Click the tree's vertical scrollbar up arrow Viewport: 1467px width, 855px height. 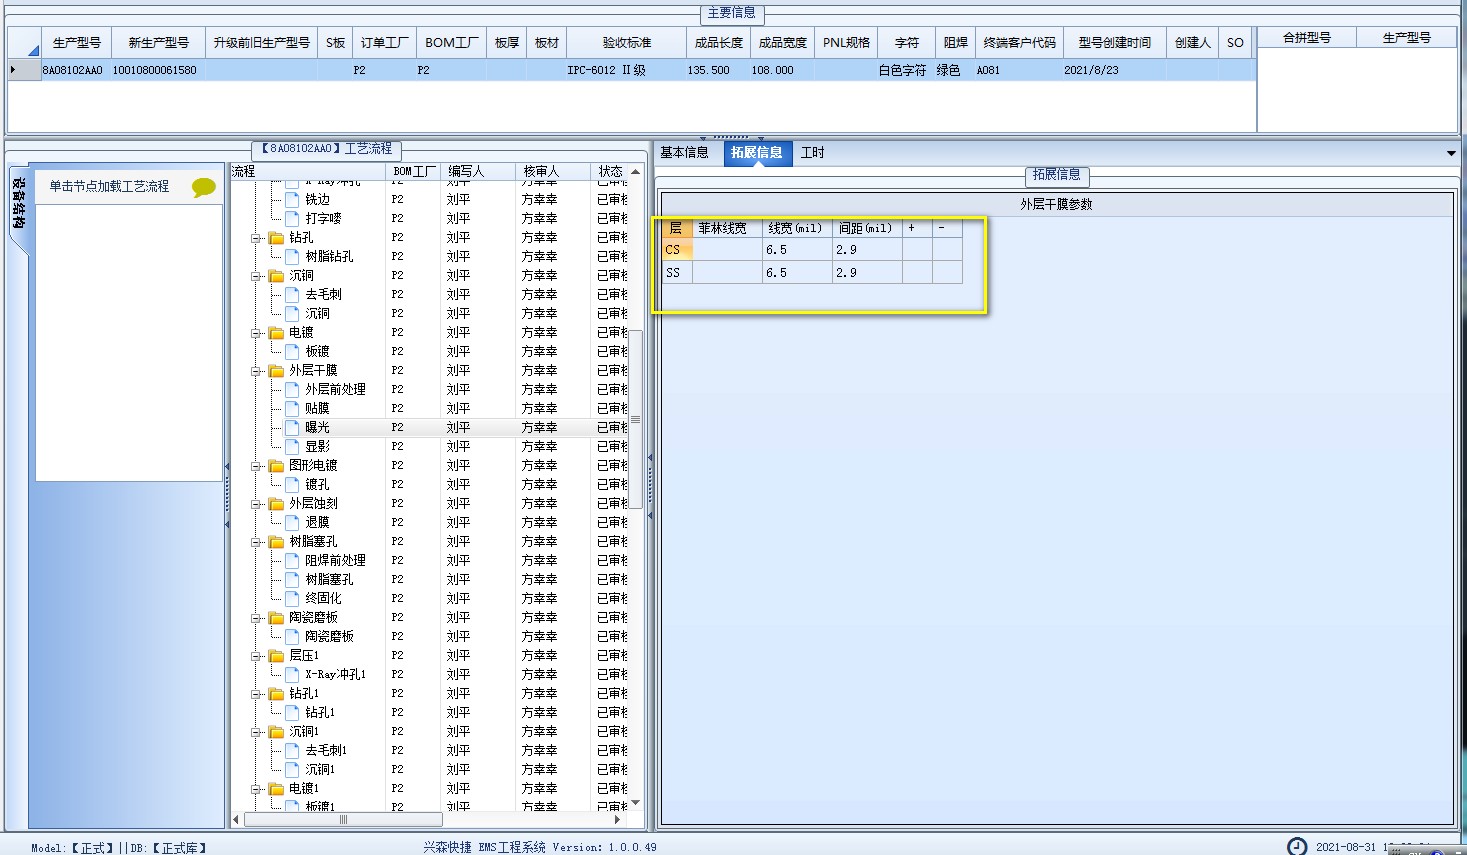point(635,172)
